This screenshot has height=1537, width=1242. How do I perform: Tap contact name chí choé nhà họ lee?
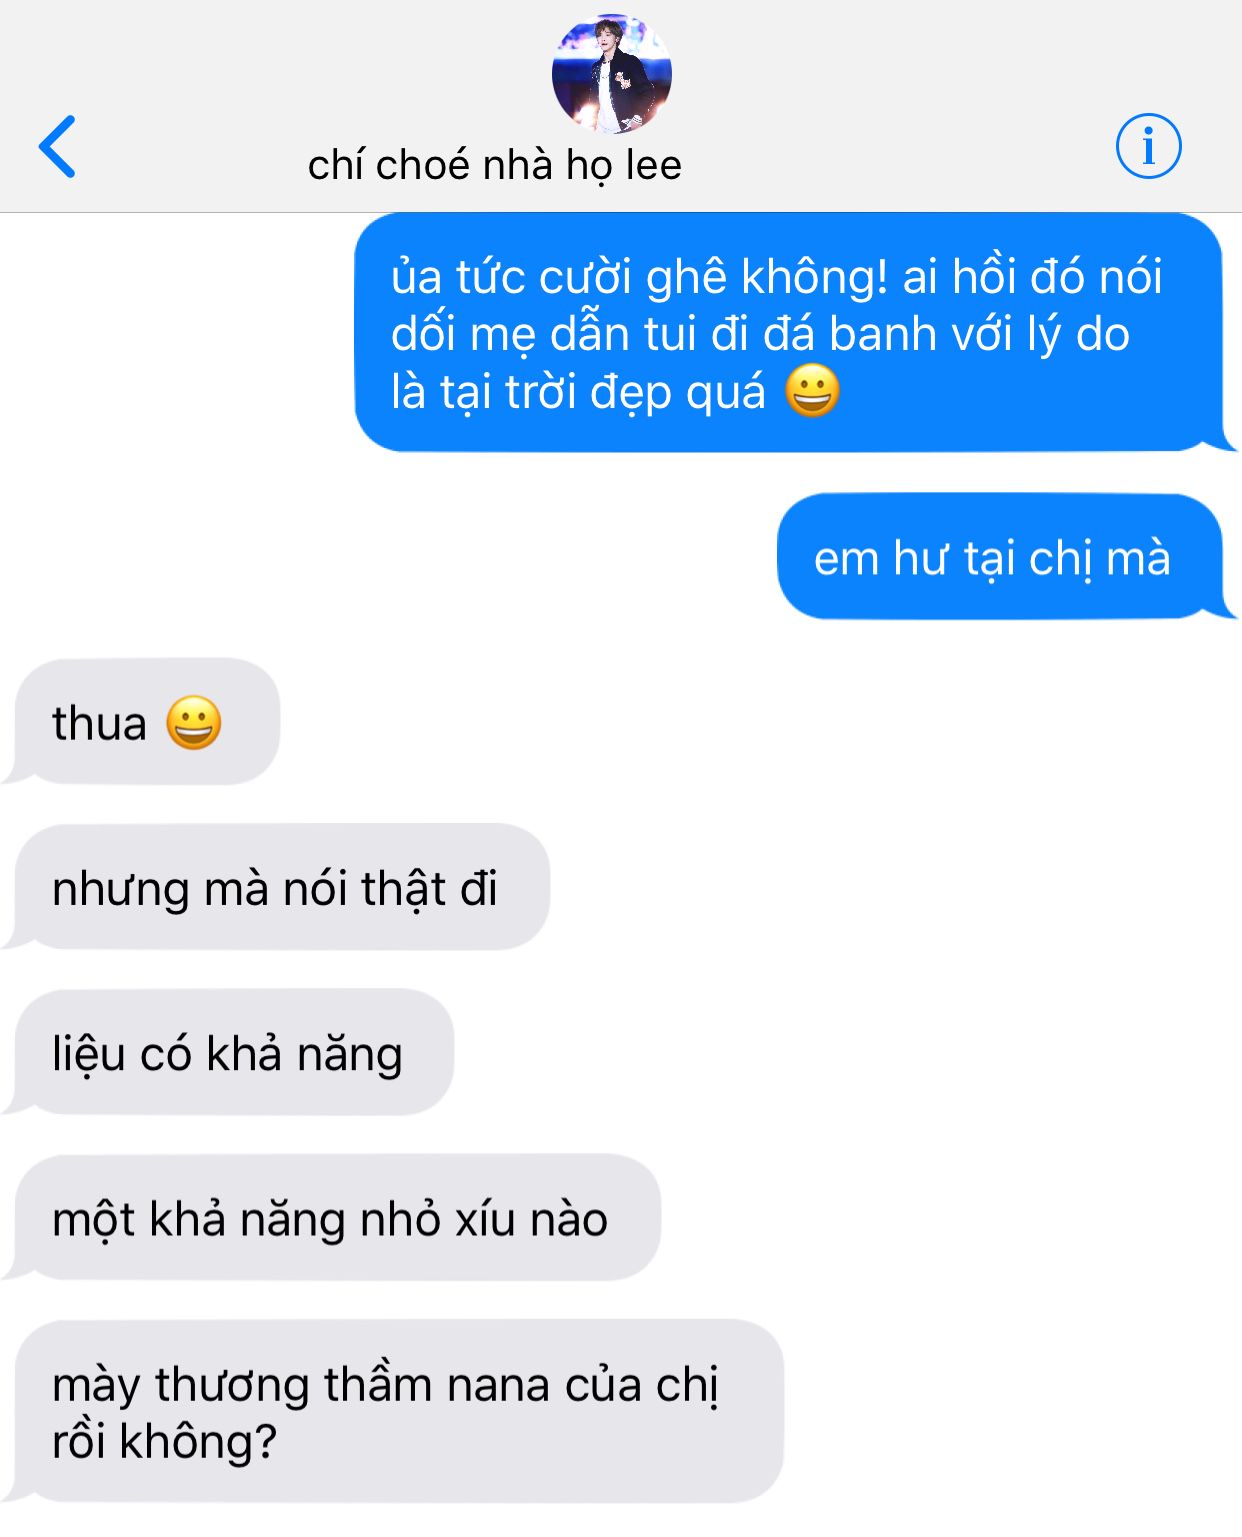coord(494,165)
